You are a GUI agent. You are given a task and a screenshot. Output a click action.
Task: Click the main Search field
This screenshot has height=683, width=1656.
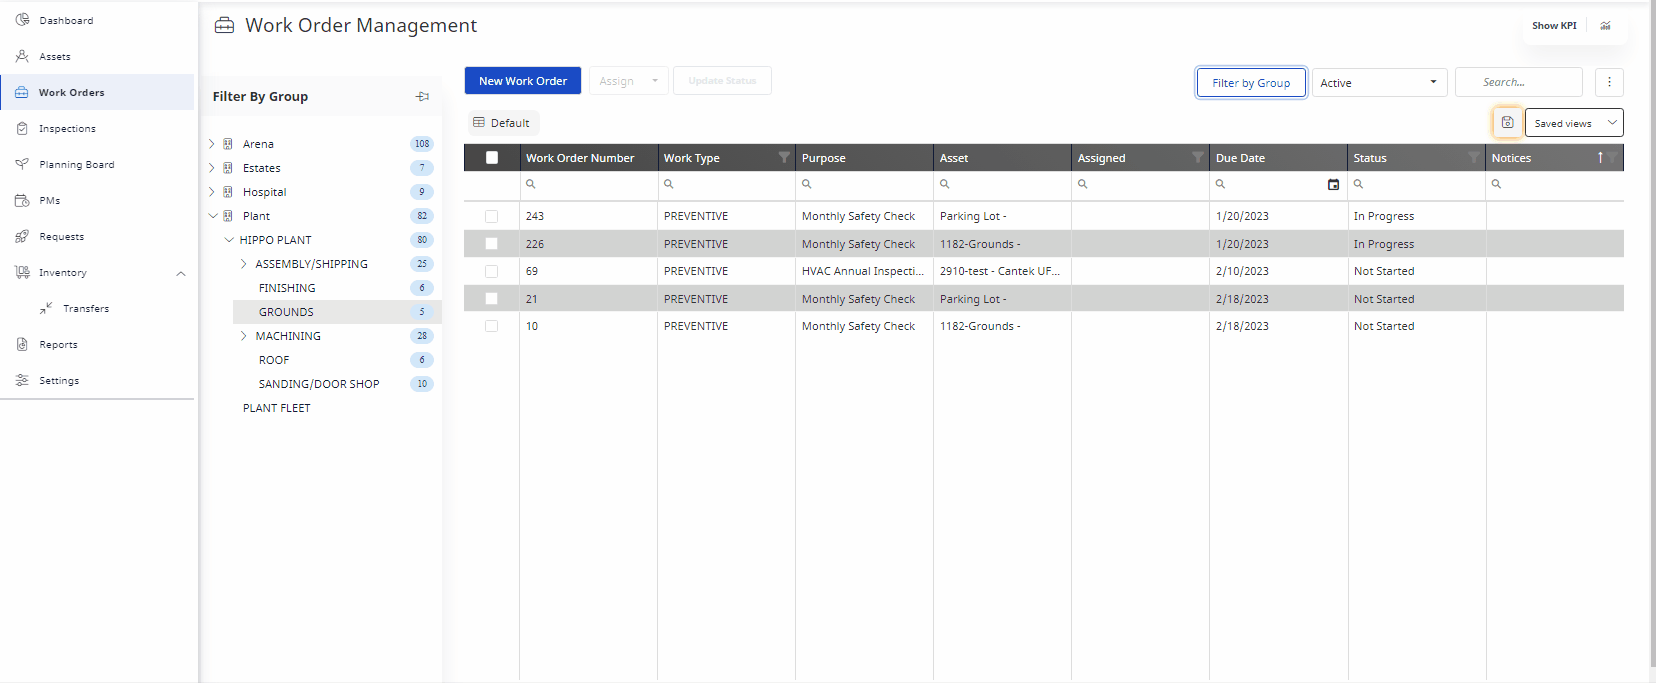tap(1518, 82)
